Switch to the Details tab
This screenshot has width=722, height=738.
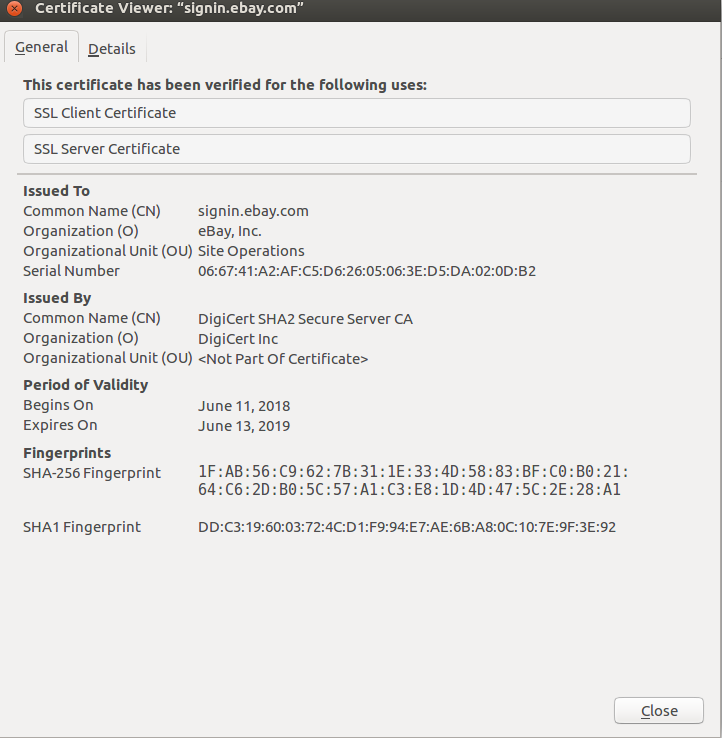(x=112, y=48)
